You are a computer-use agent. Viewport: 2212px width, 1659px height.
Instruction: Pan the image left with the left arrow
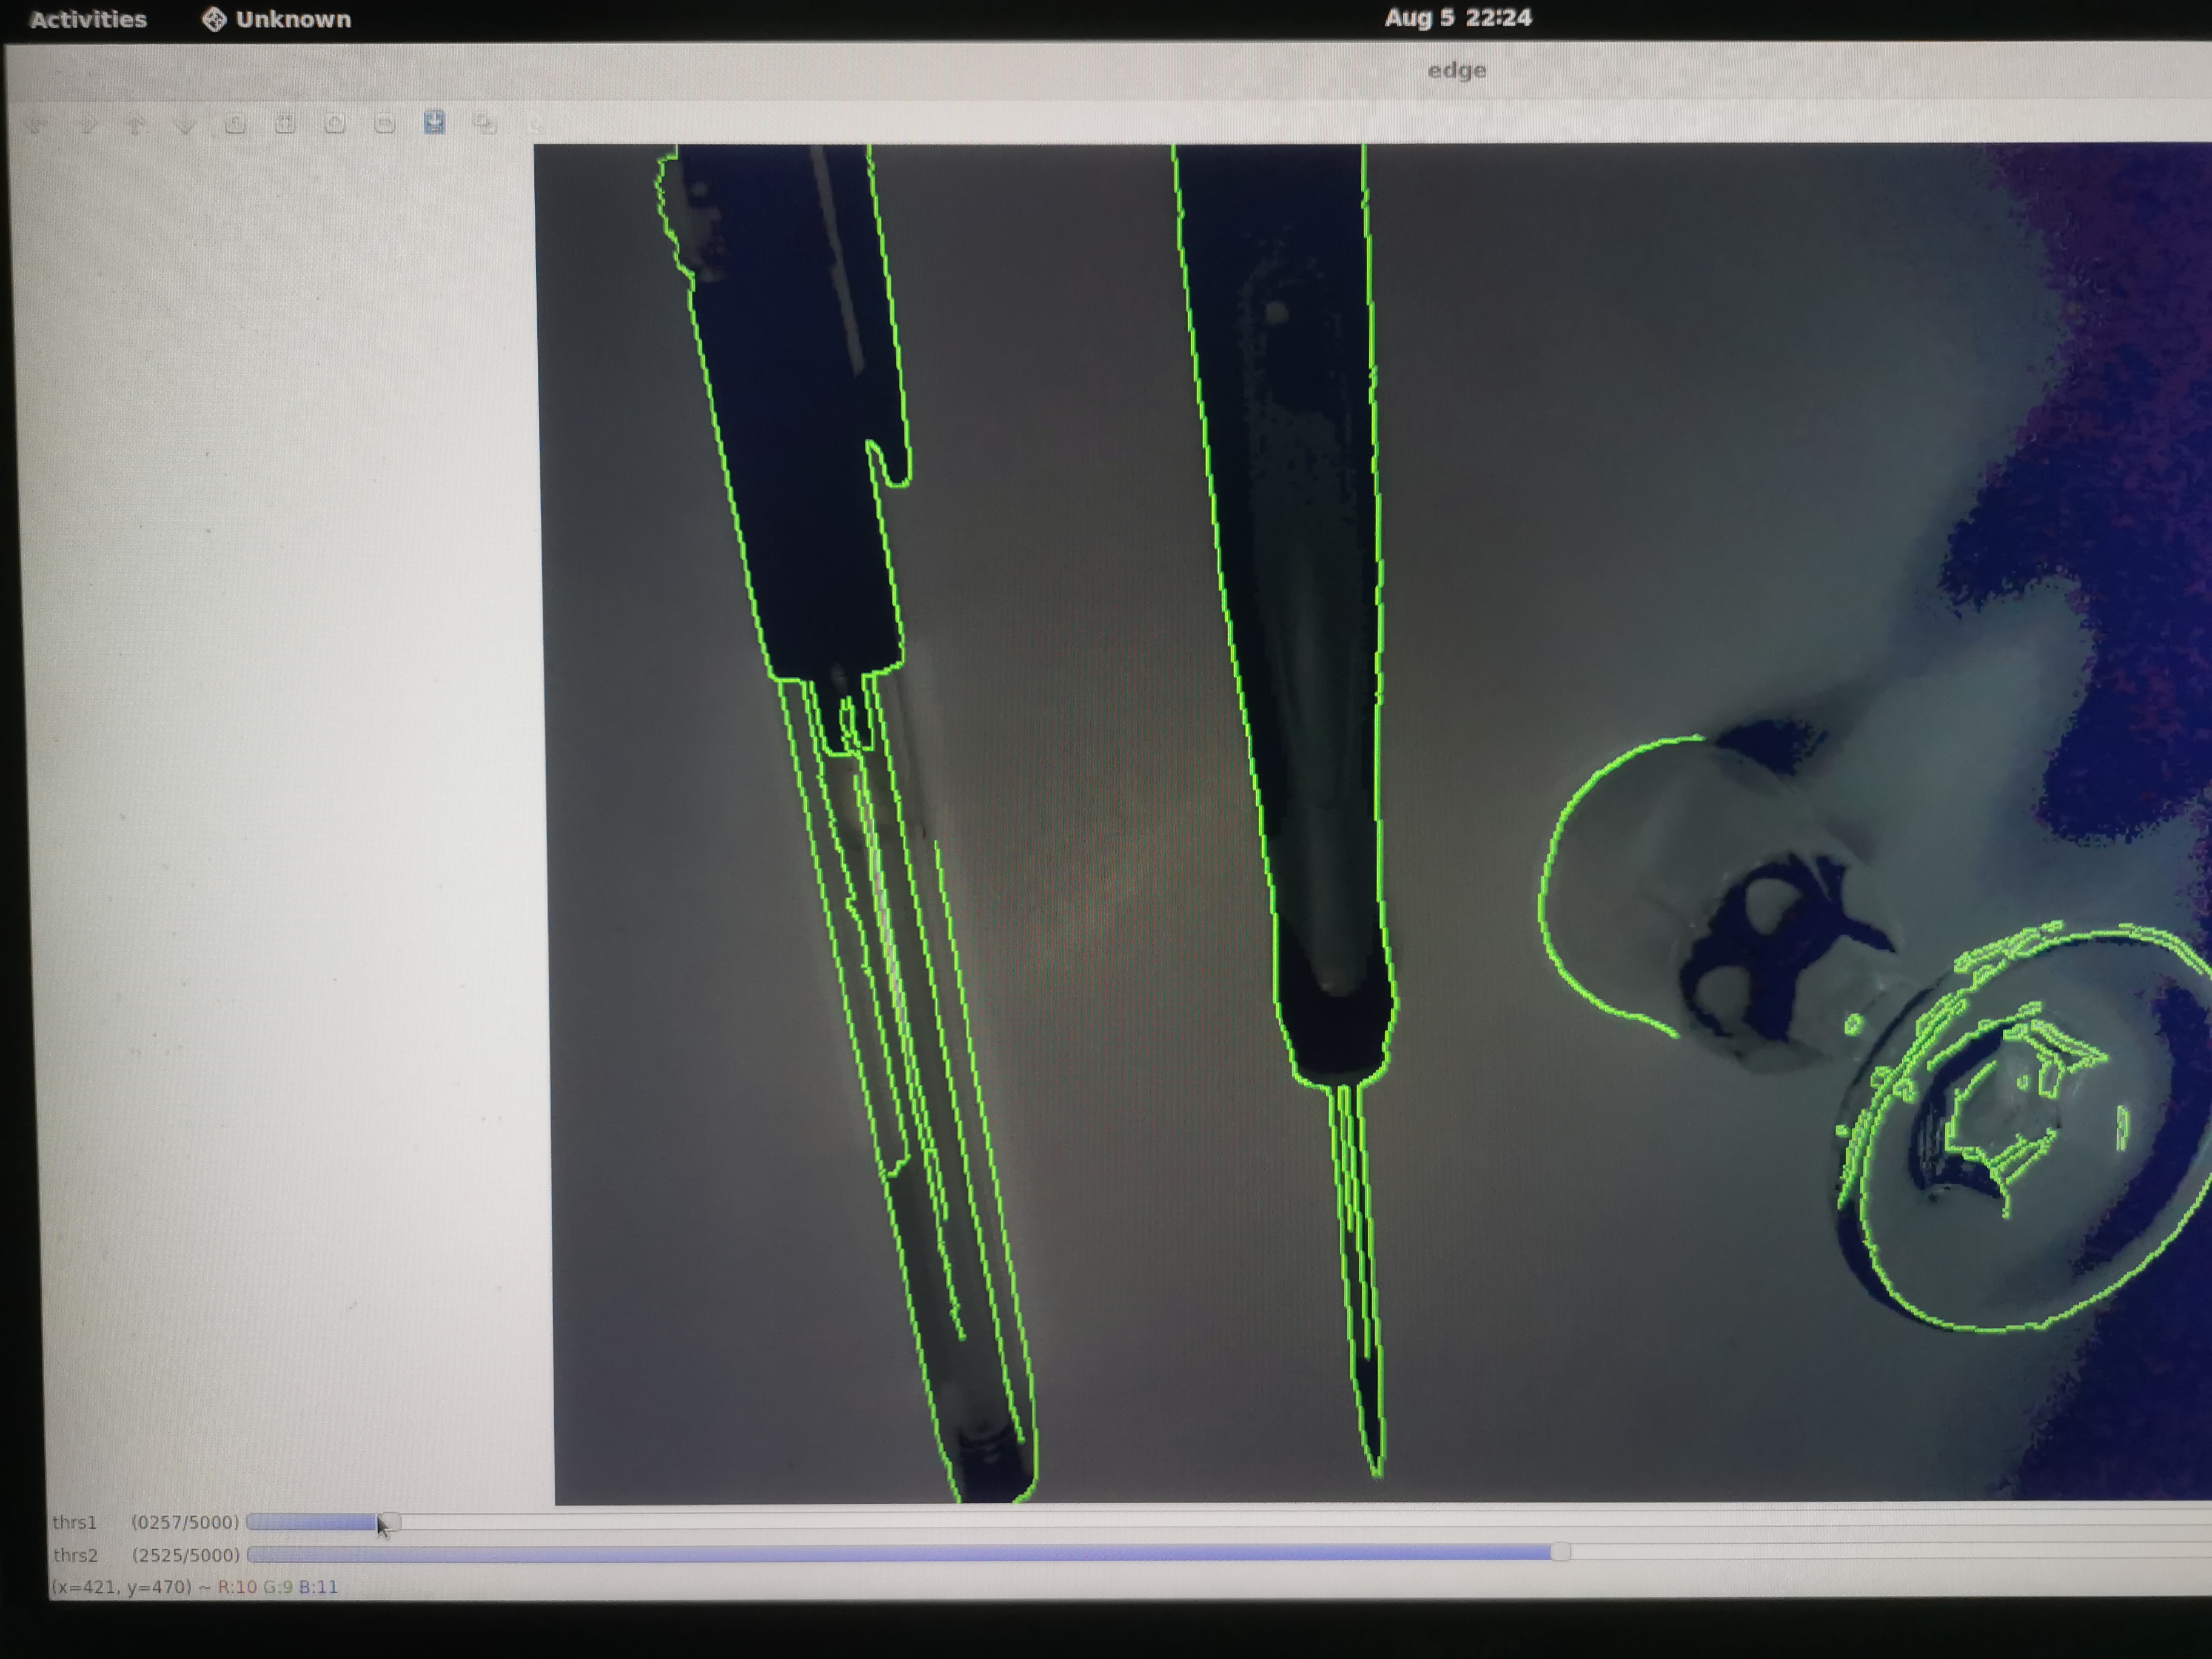37,124
